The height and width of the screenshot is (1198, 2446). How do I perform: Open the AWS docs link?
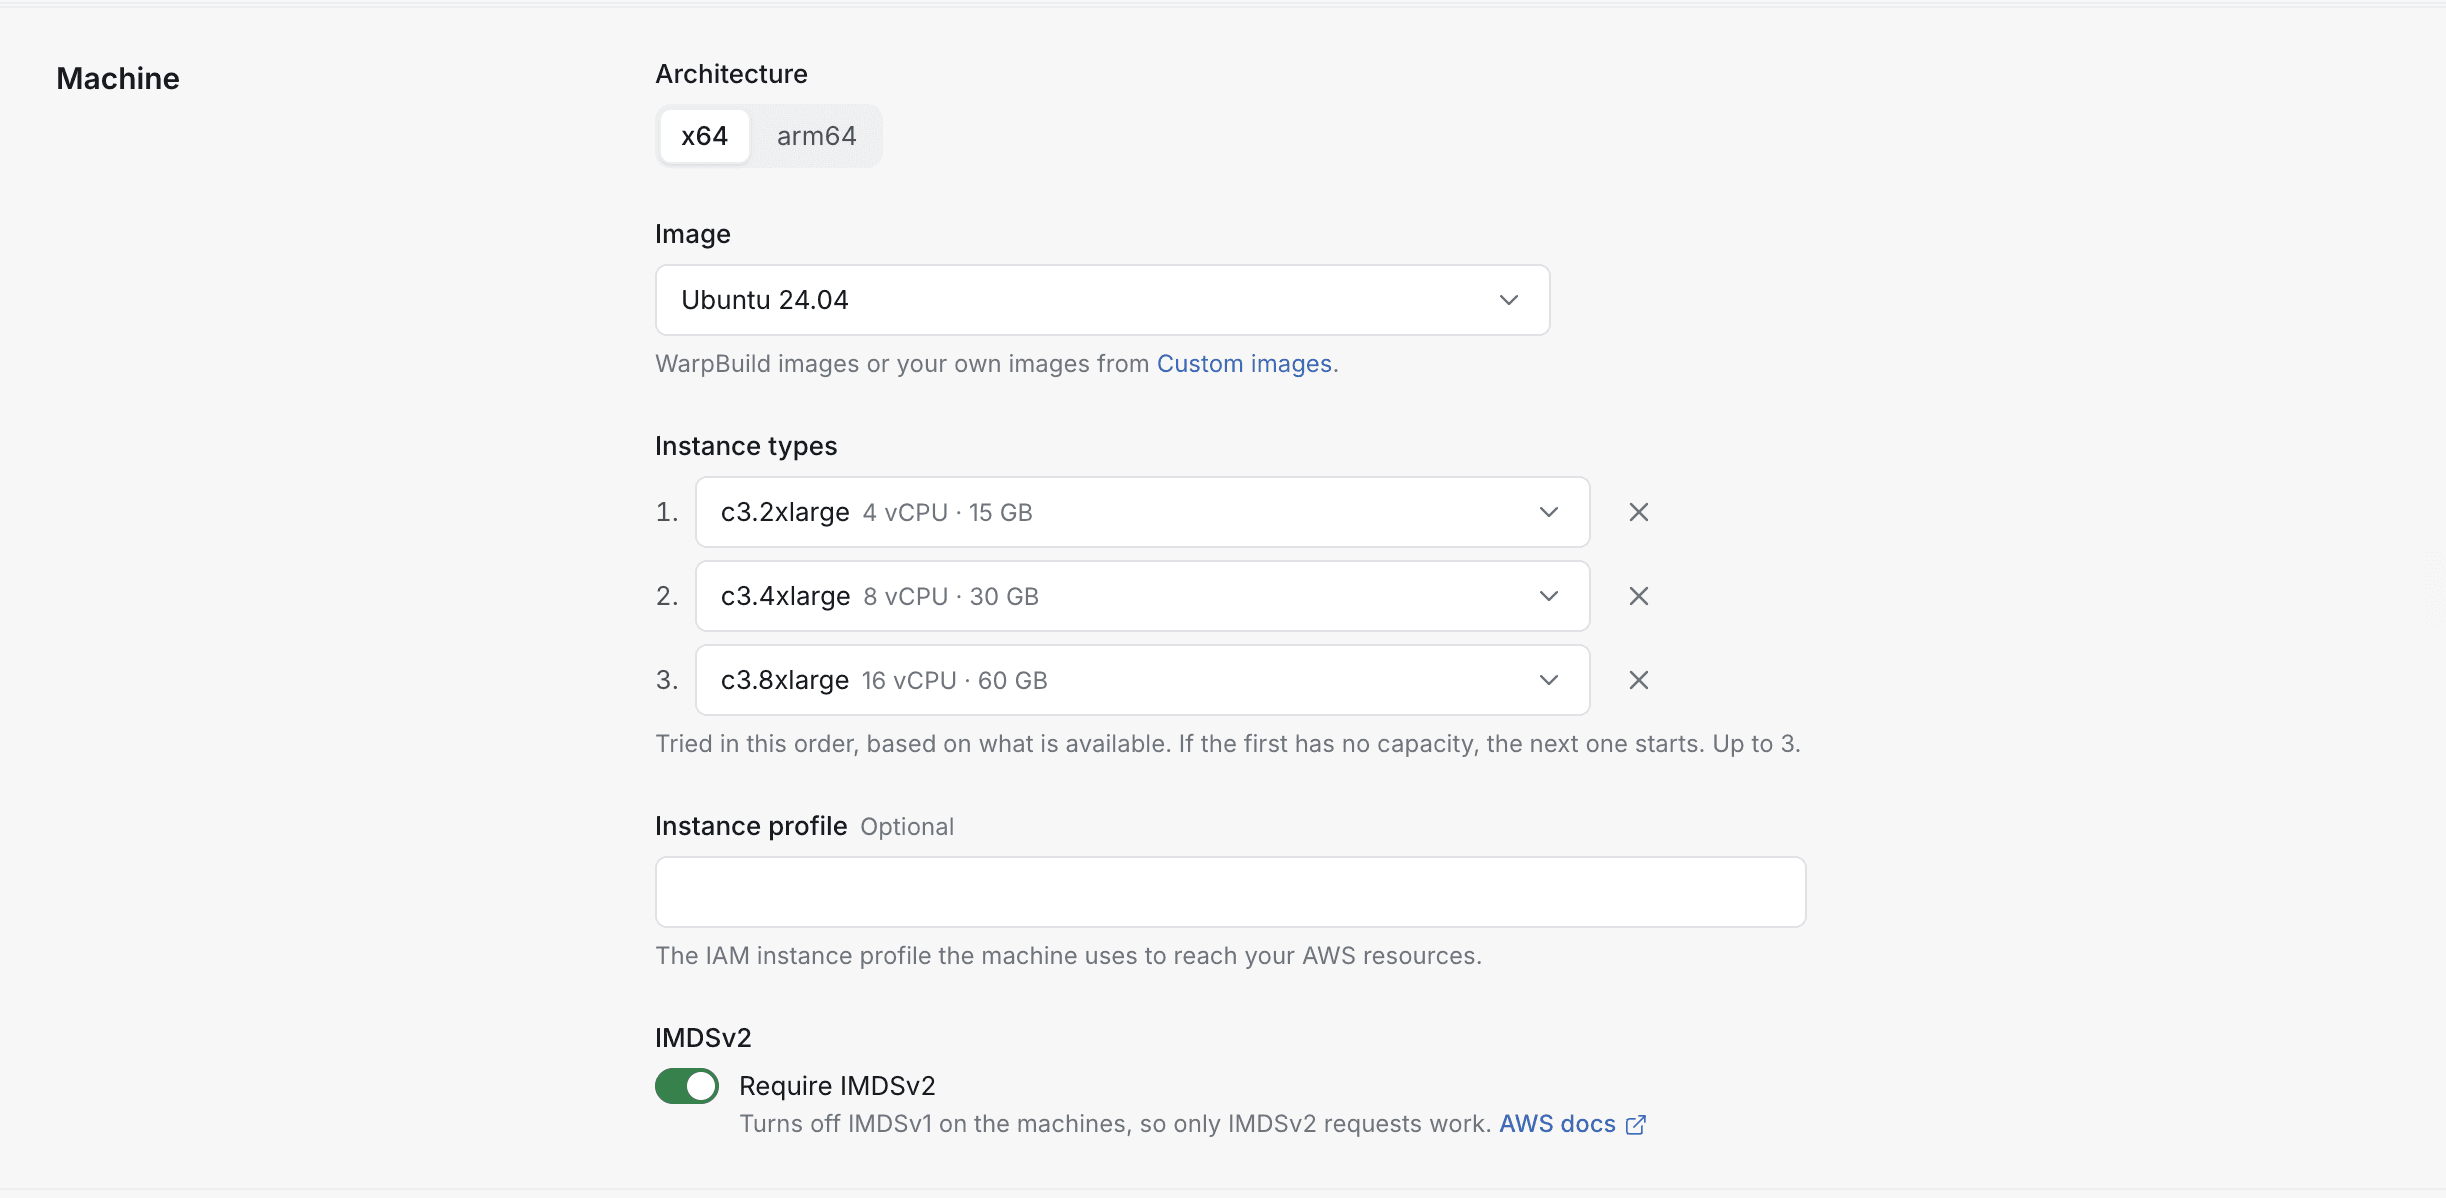(1557, 1124)
